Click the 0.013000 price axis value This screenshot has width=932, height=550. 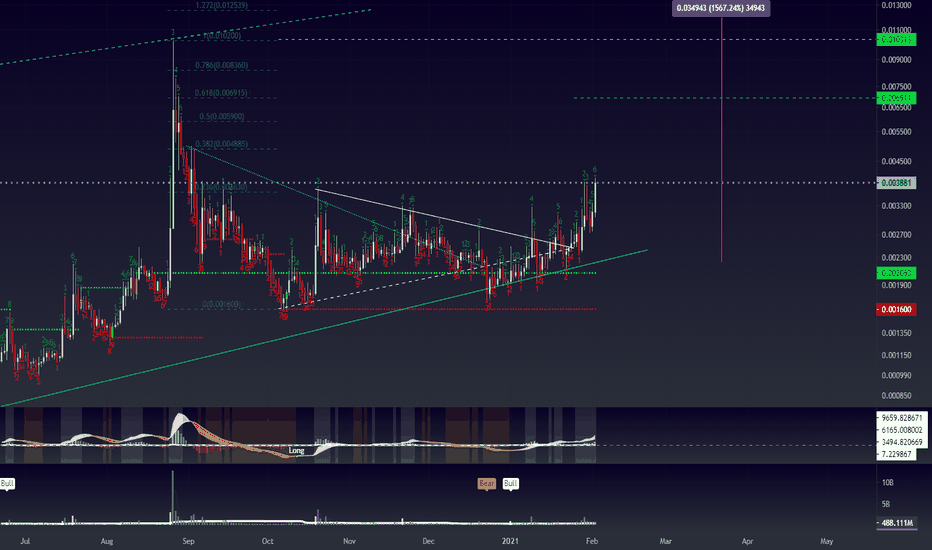tap(896, 5)
